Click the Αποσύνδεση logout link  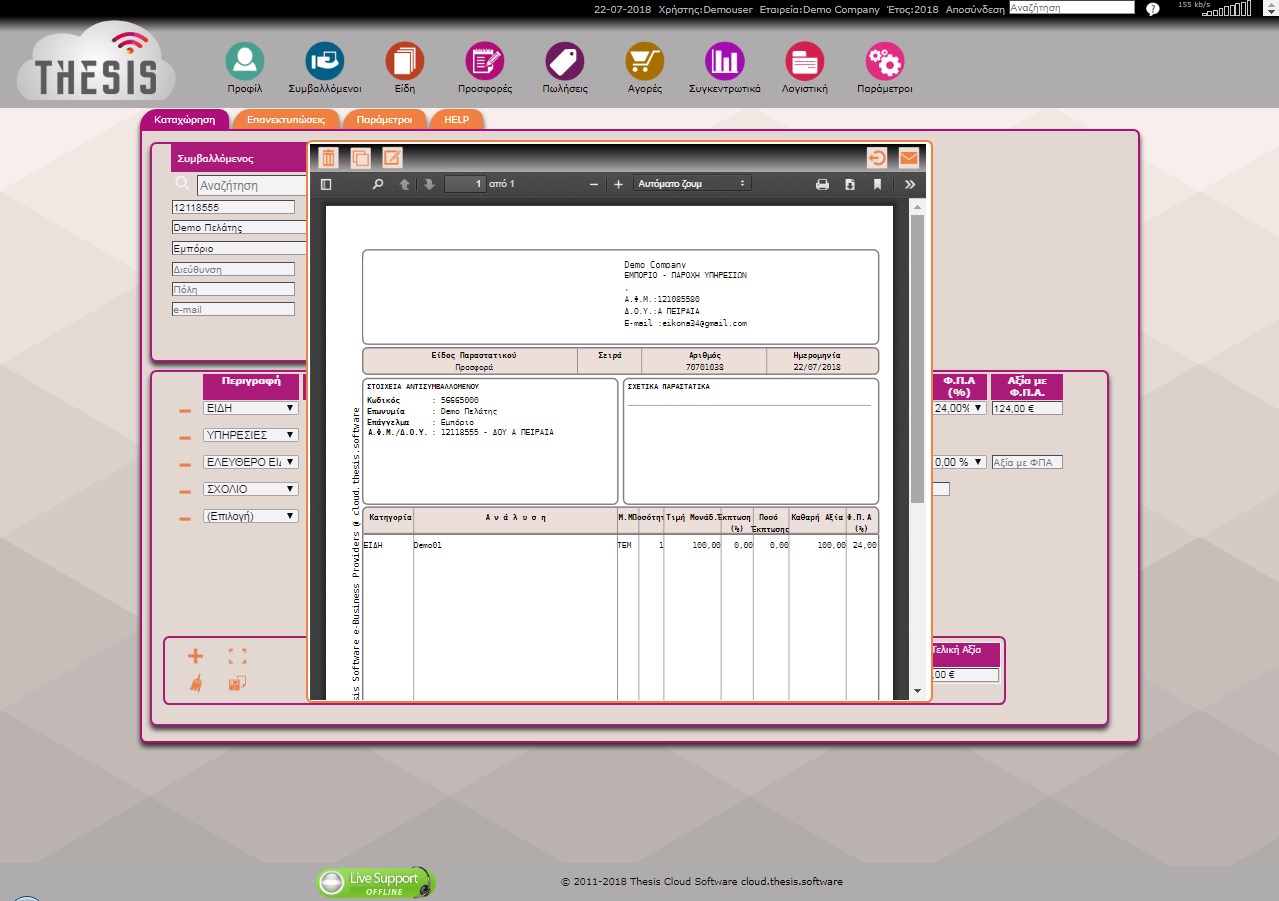[974, 8]
